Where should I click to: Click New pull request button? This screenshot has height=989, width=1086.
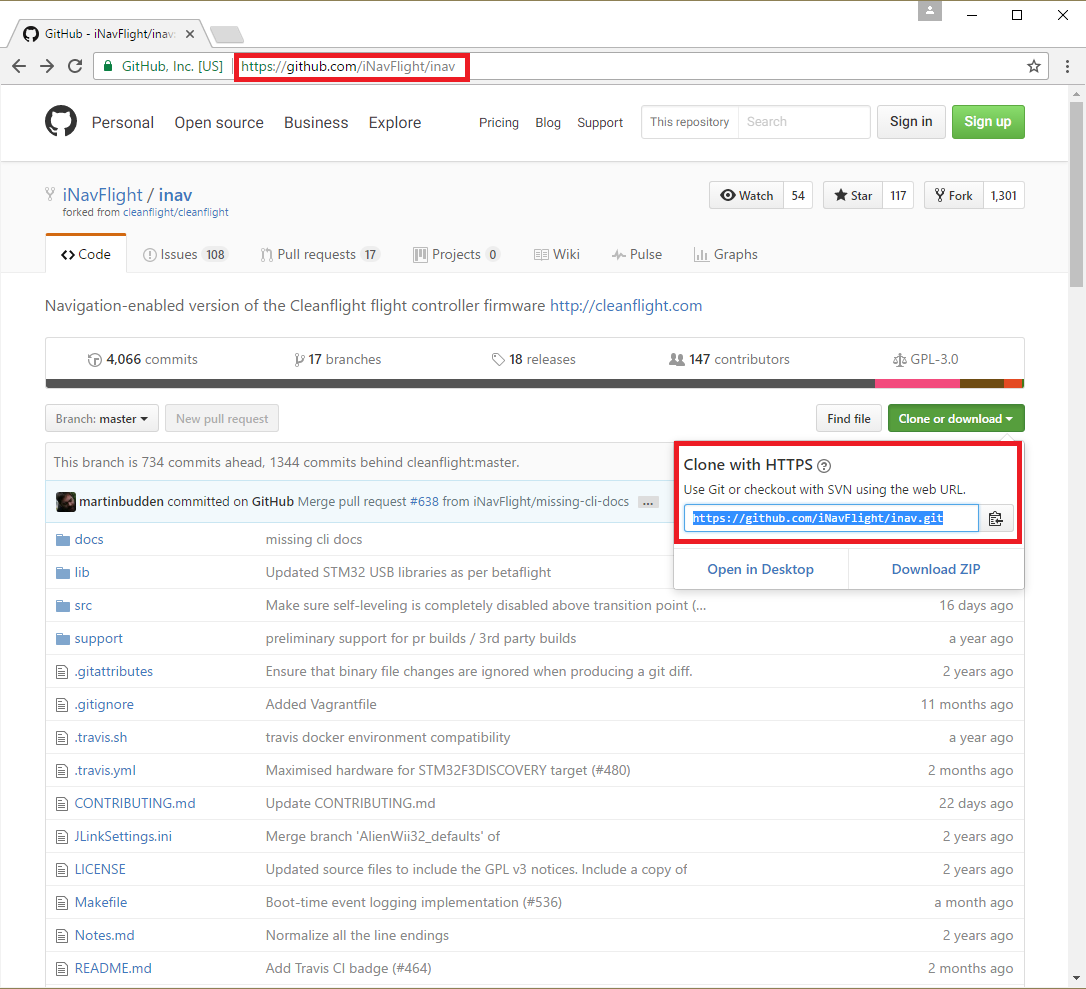point(222,418)
